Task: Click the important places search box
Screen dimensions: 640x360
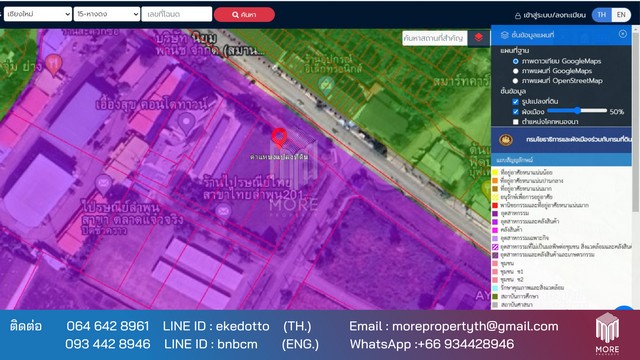Action: click(x=435, y=38)
